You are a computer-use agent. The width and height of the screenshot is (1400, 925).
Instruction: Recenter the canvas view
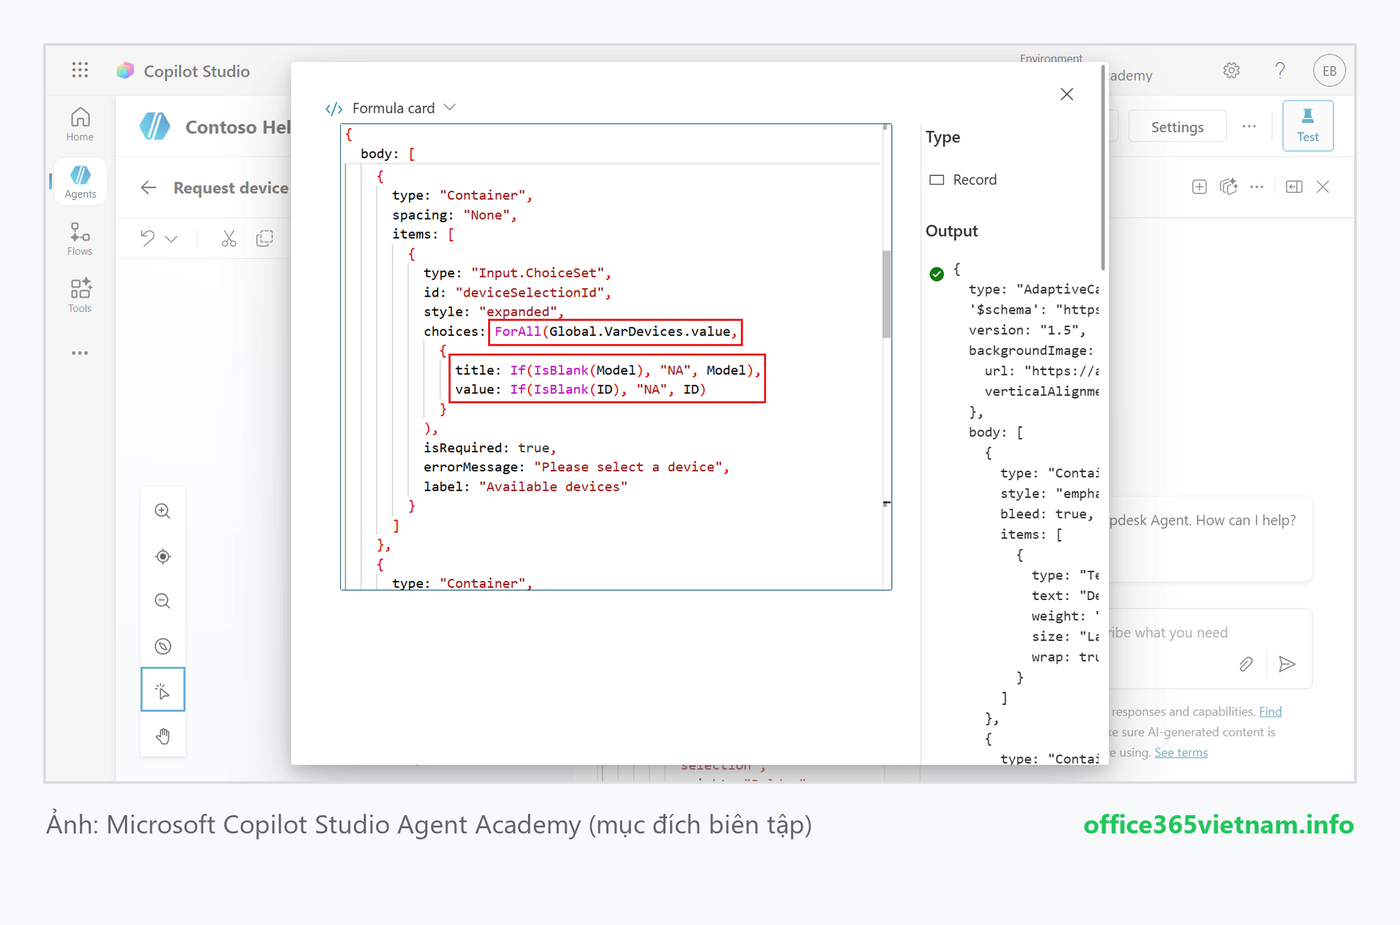tap(163, 556)
